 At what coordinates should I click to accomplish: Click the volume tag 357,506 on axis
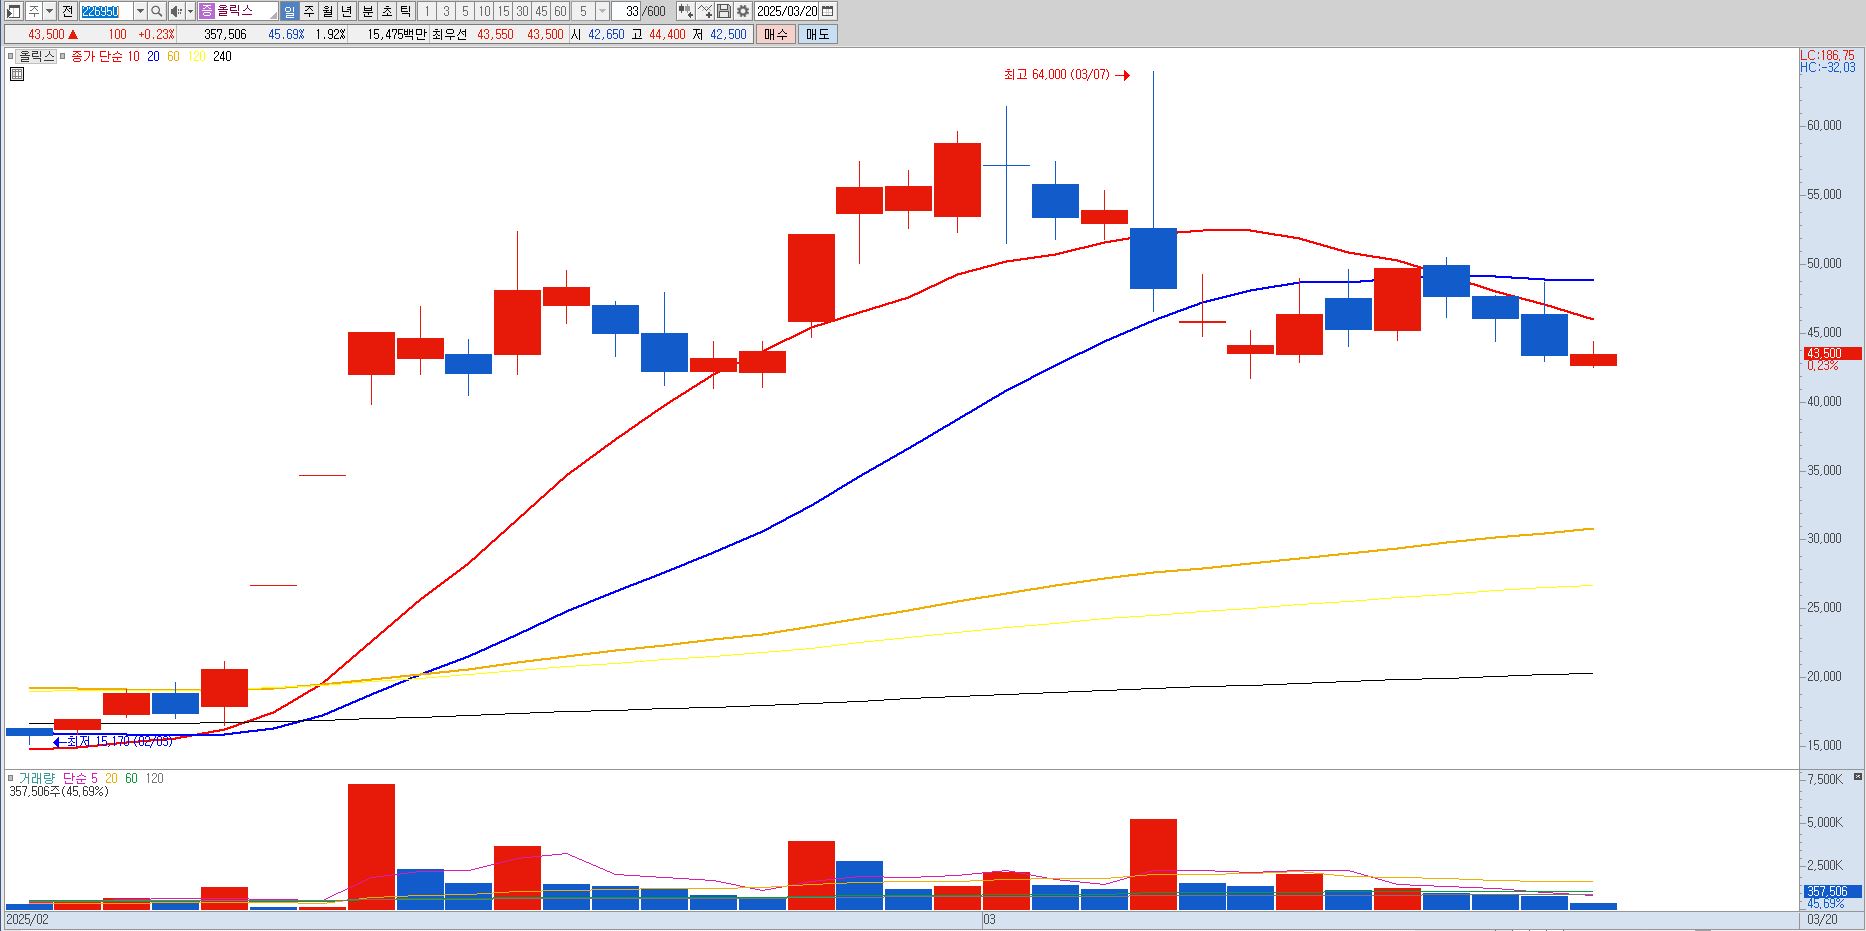point(1832,891)
